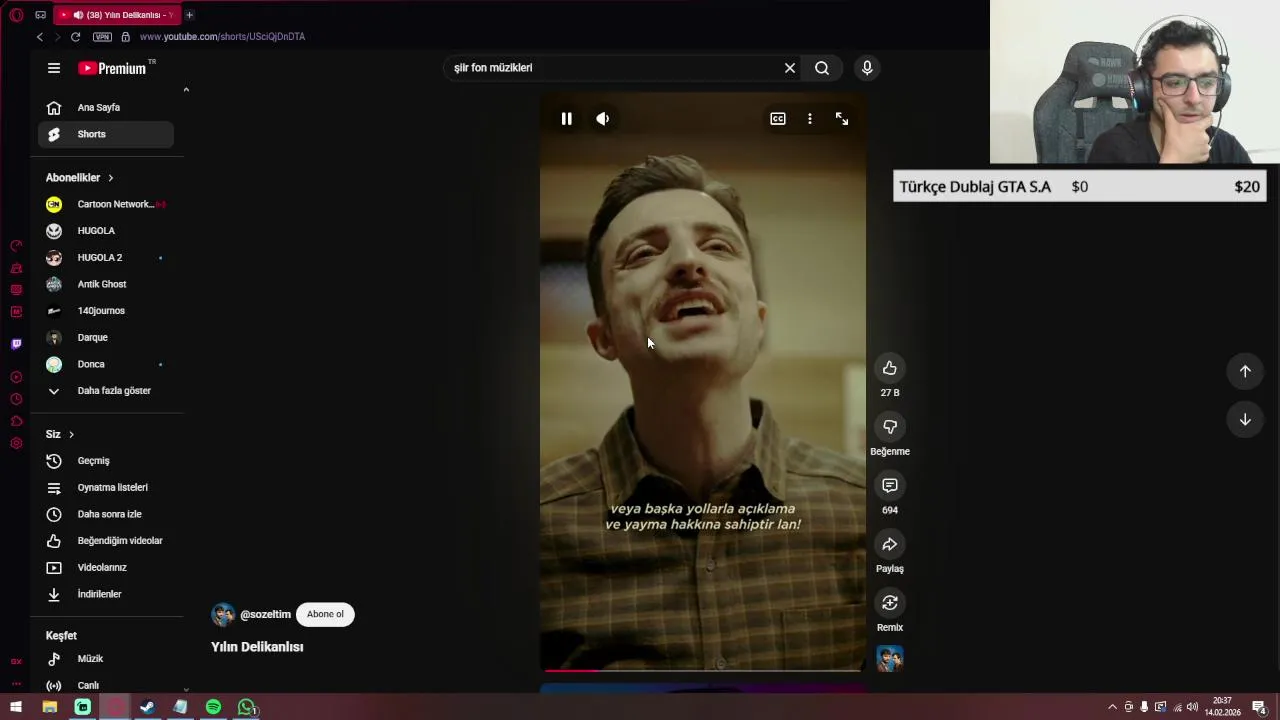1280x720 pixels.
Task: Go to the next Short with the down arrow
Action: 1245,420
